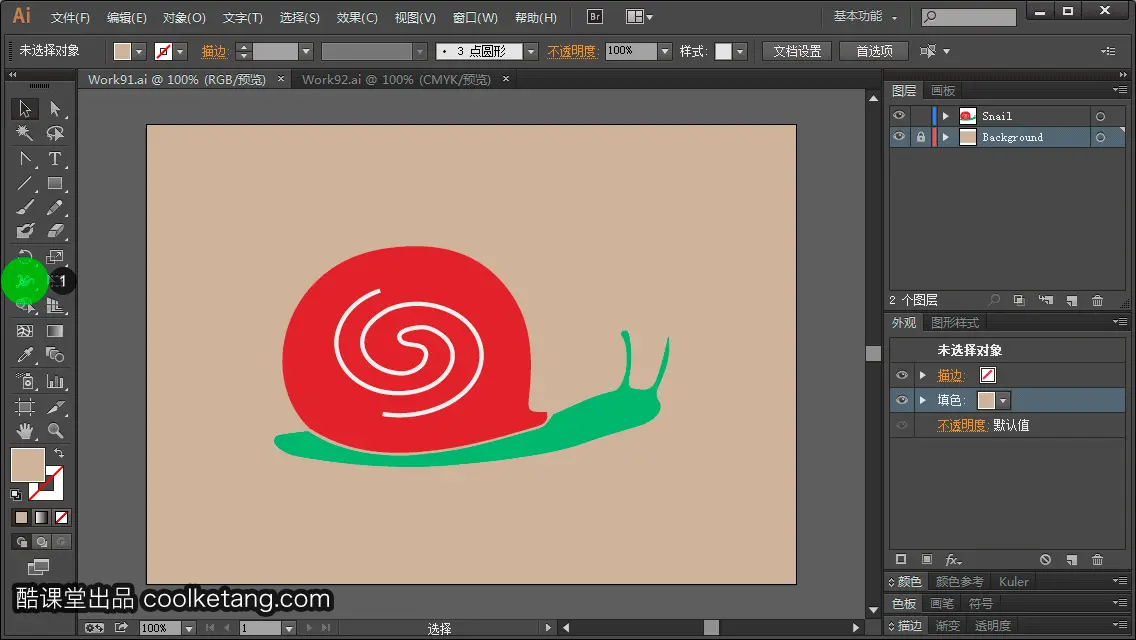Select the Artboard tool

click(x=25, y=407)
